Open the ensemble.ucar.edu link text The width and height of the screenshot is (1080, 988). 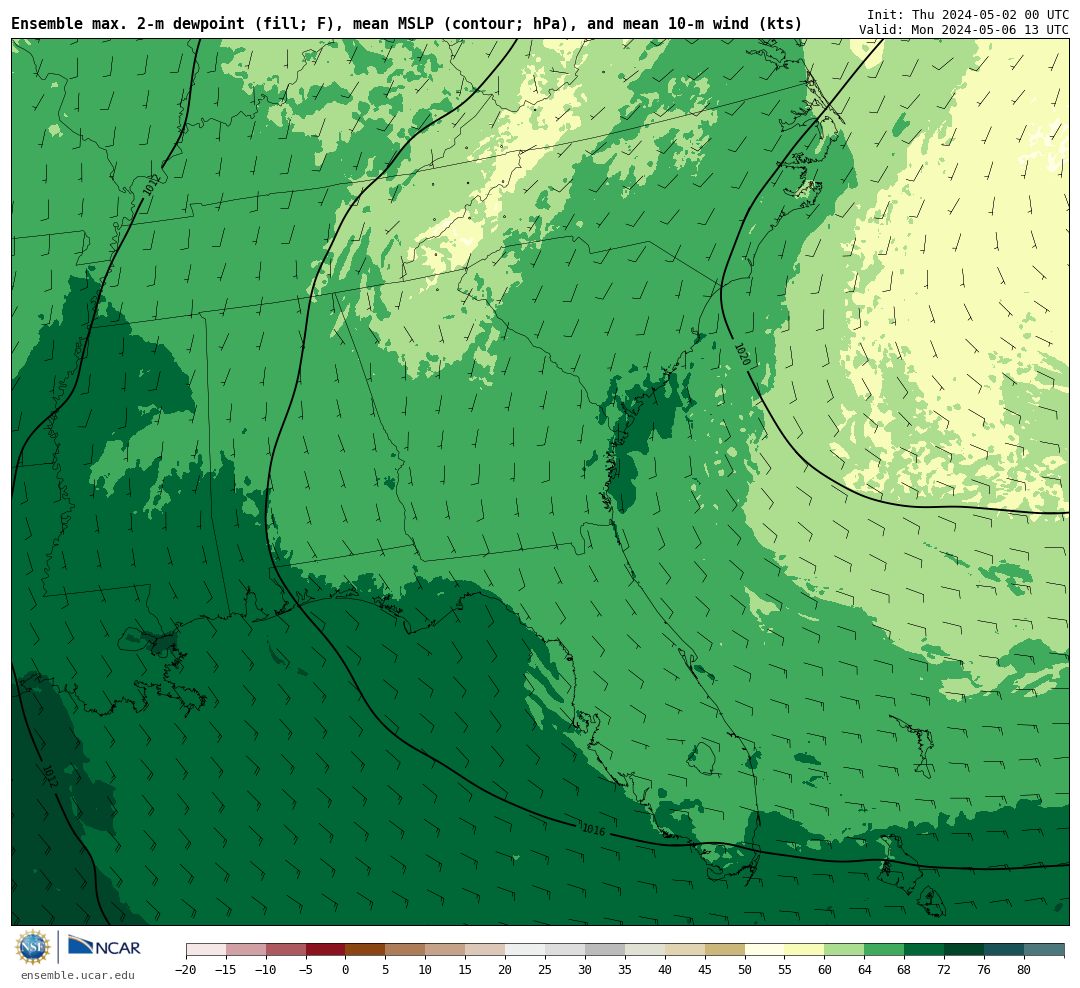(x=78, y=975)
